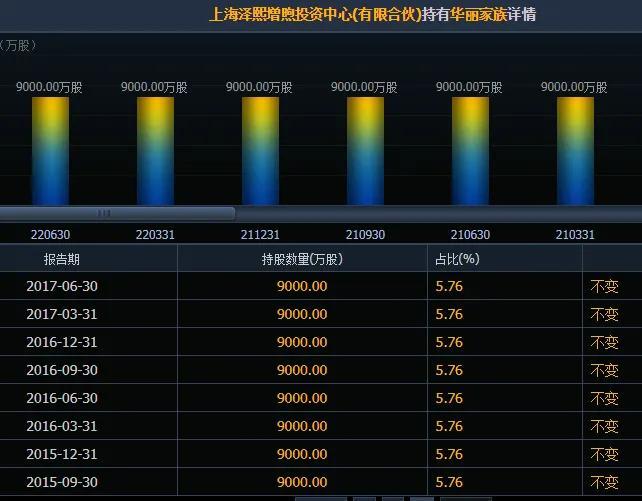Click the 210930 axis date label

tap(365, 235)
